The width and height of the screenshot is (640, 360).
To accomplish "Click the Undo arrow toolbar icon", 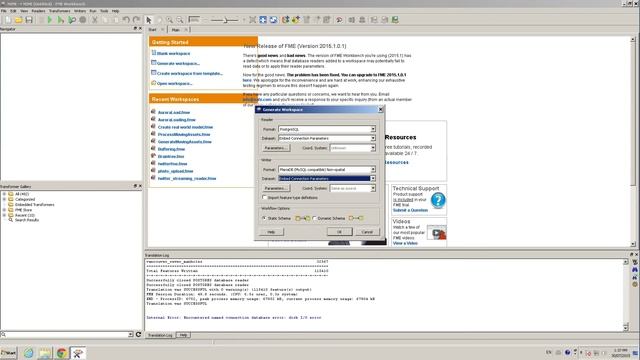I will (126, 20).
